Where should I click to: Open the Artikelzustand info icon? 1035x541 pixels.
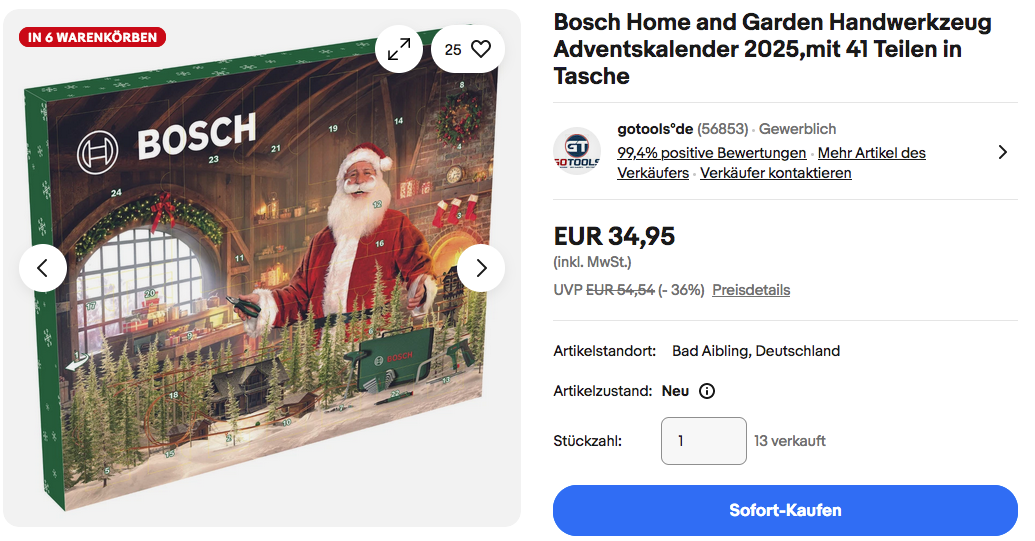coord(707,391)
